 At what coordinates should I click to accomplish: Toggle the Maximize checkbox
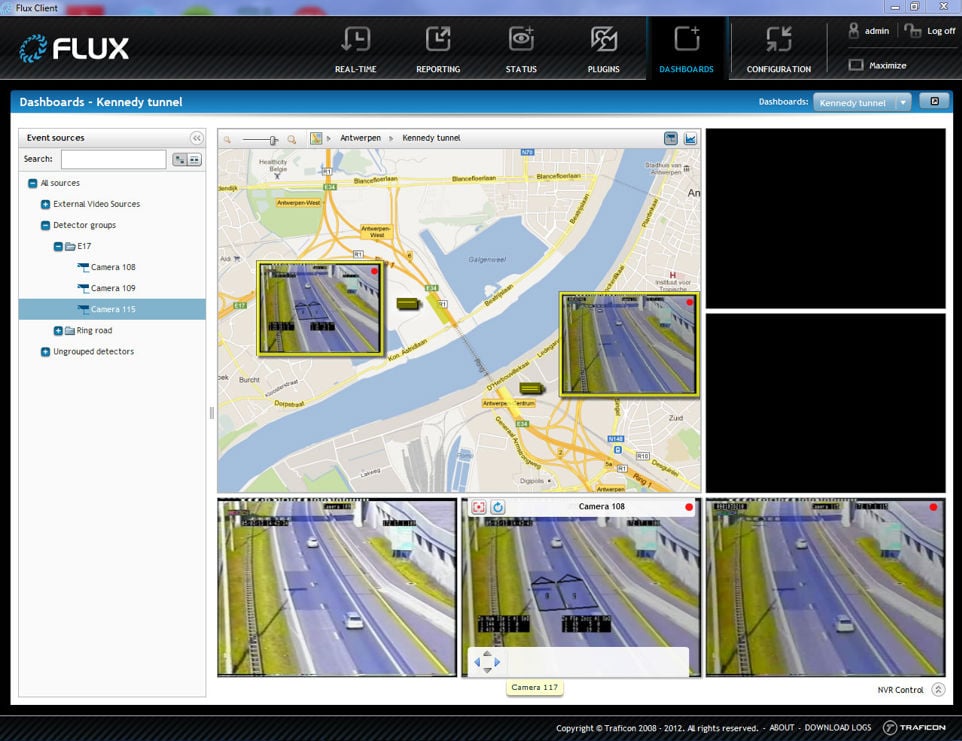point(856,66)
